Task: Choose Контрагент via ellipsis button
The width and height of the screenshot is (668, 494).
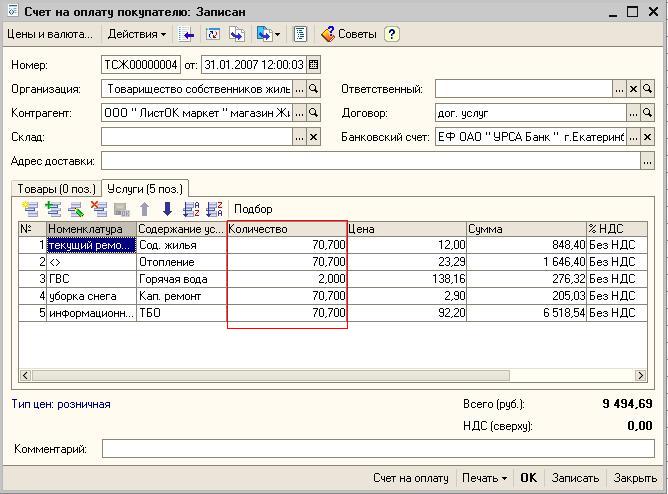Action: tap(299, 112)
